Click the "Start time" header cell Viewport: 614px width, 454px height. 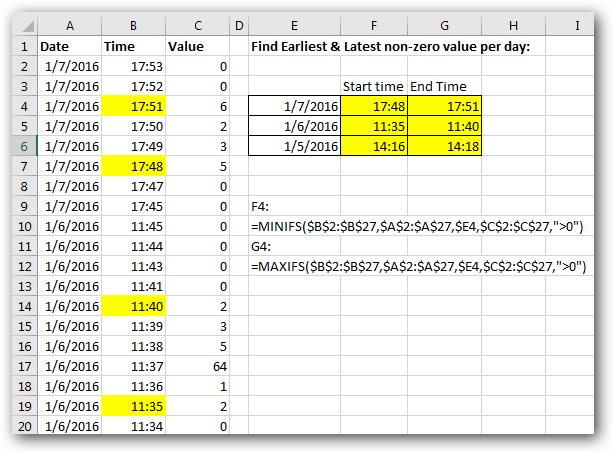tap(372, 86)
